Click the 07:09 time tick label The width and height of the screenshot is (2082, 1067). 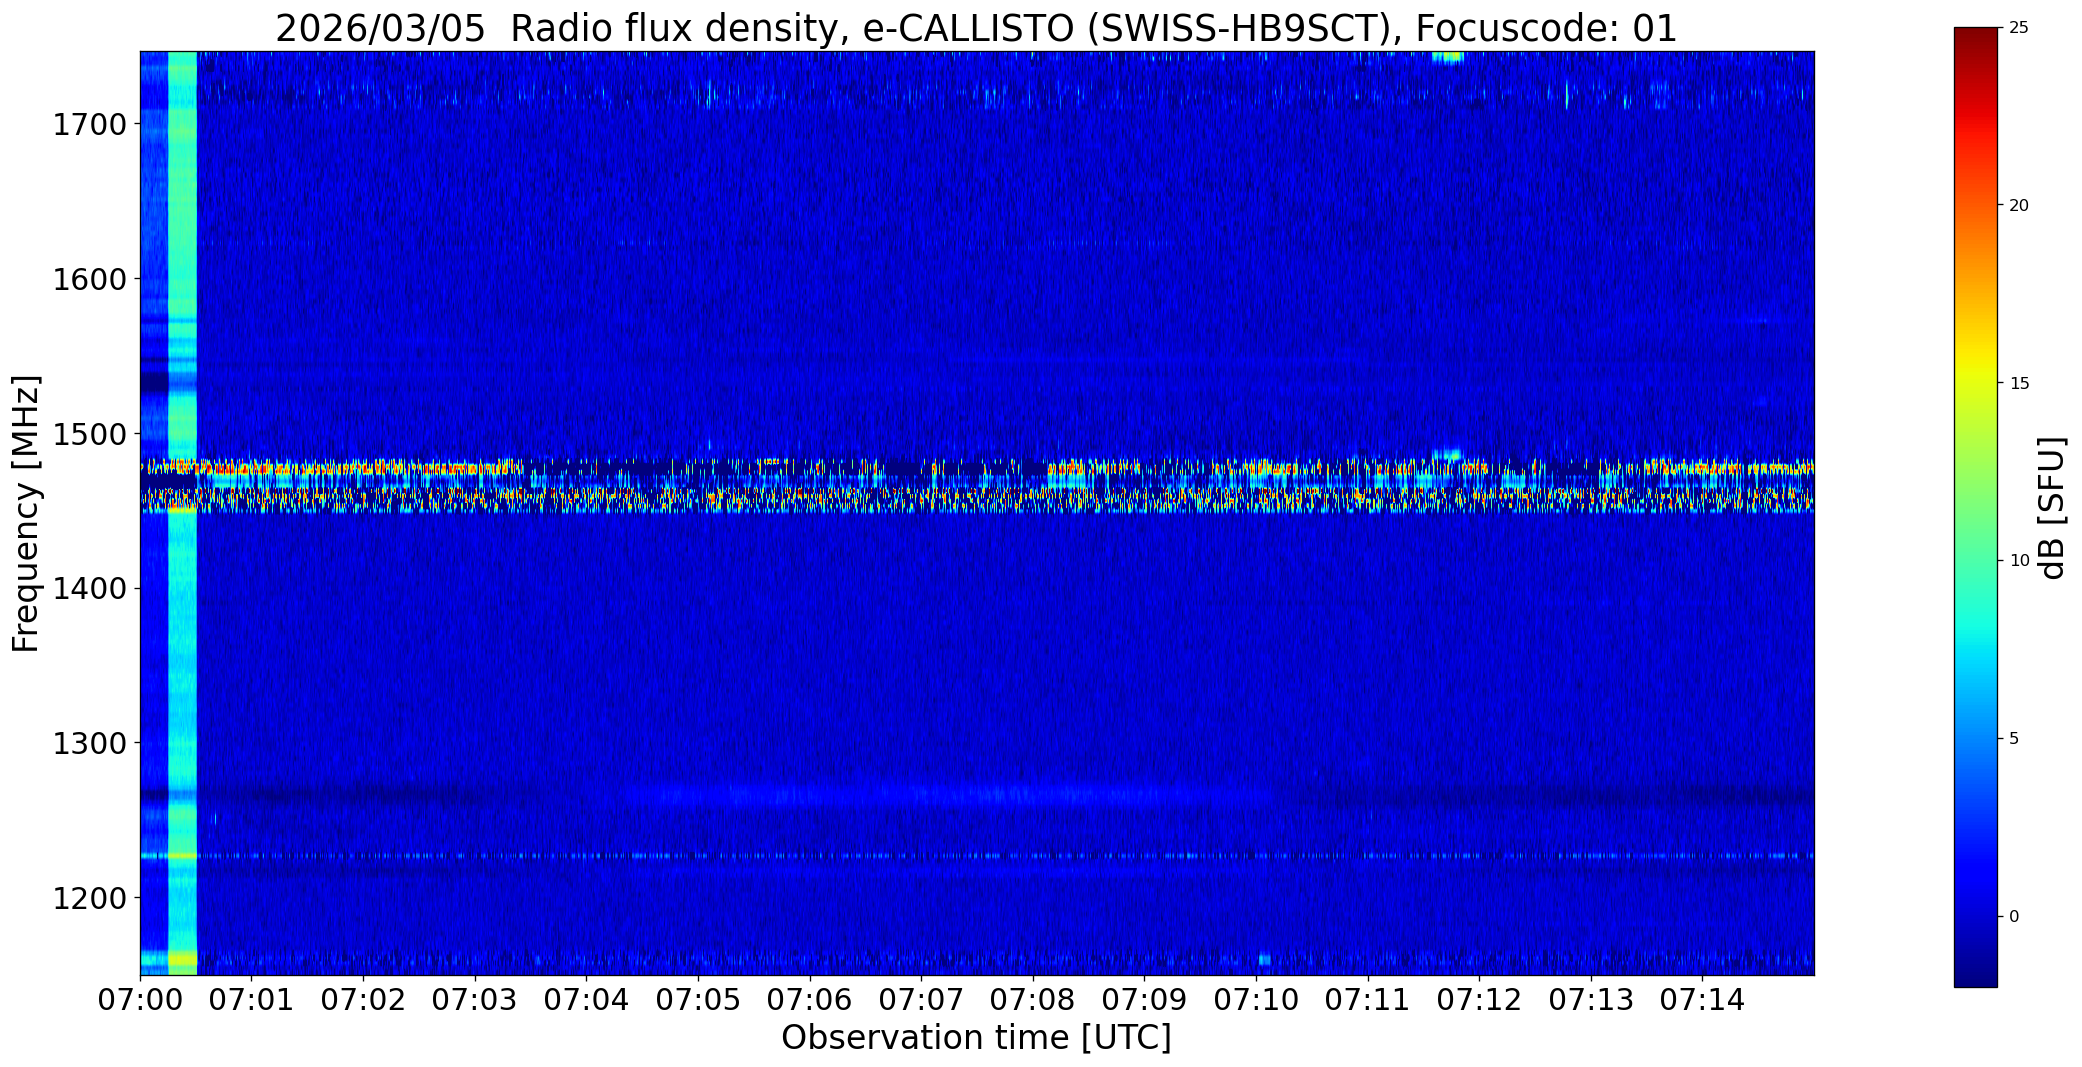pos(1144,1000)
